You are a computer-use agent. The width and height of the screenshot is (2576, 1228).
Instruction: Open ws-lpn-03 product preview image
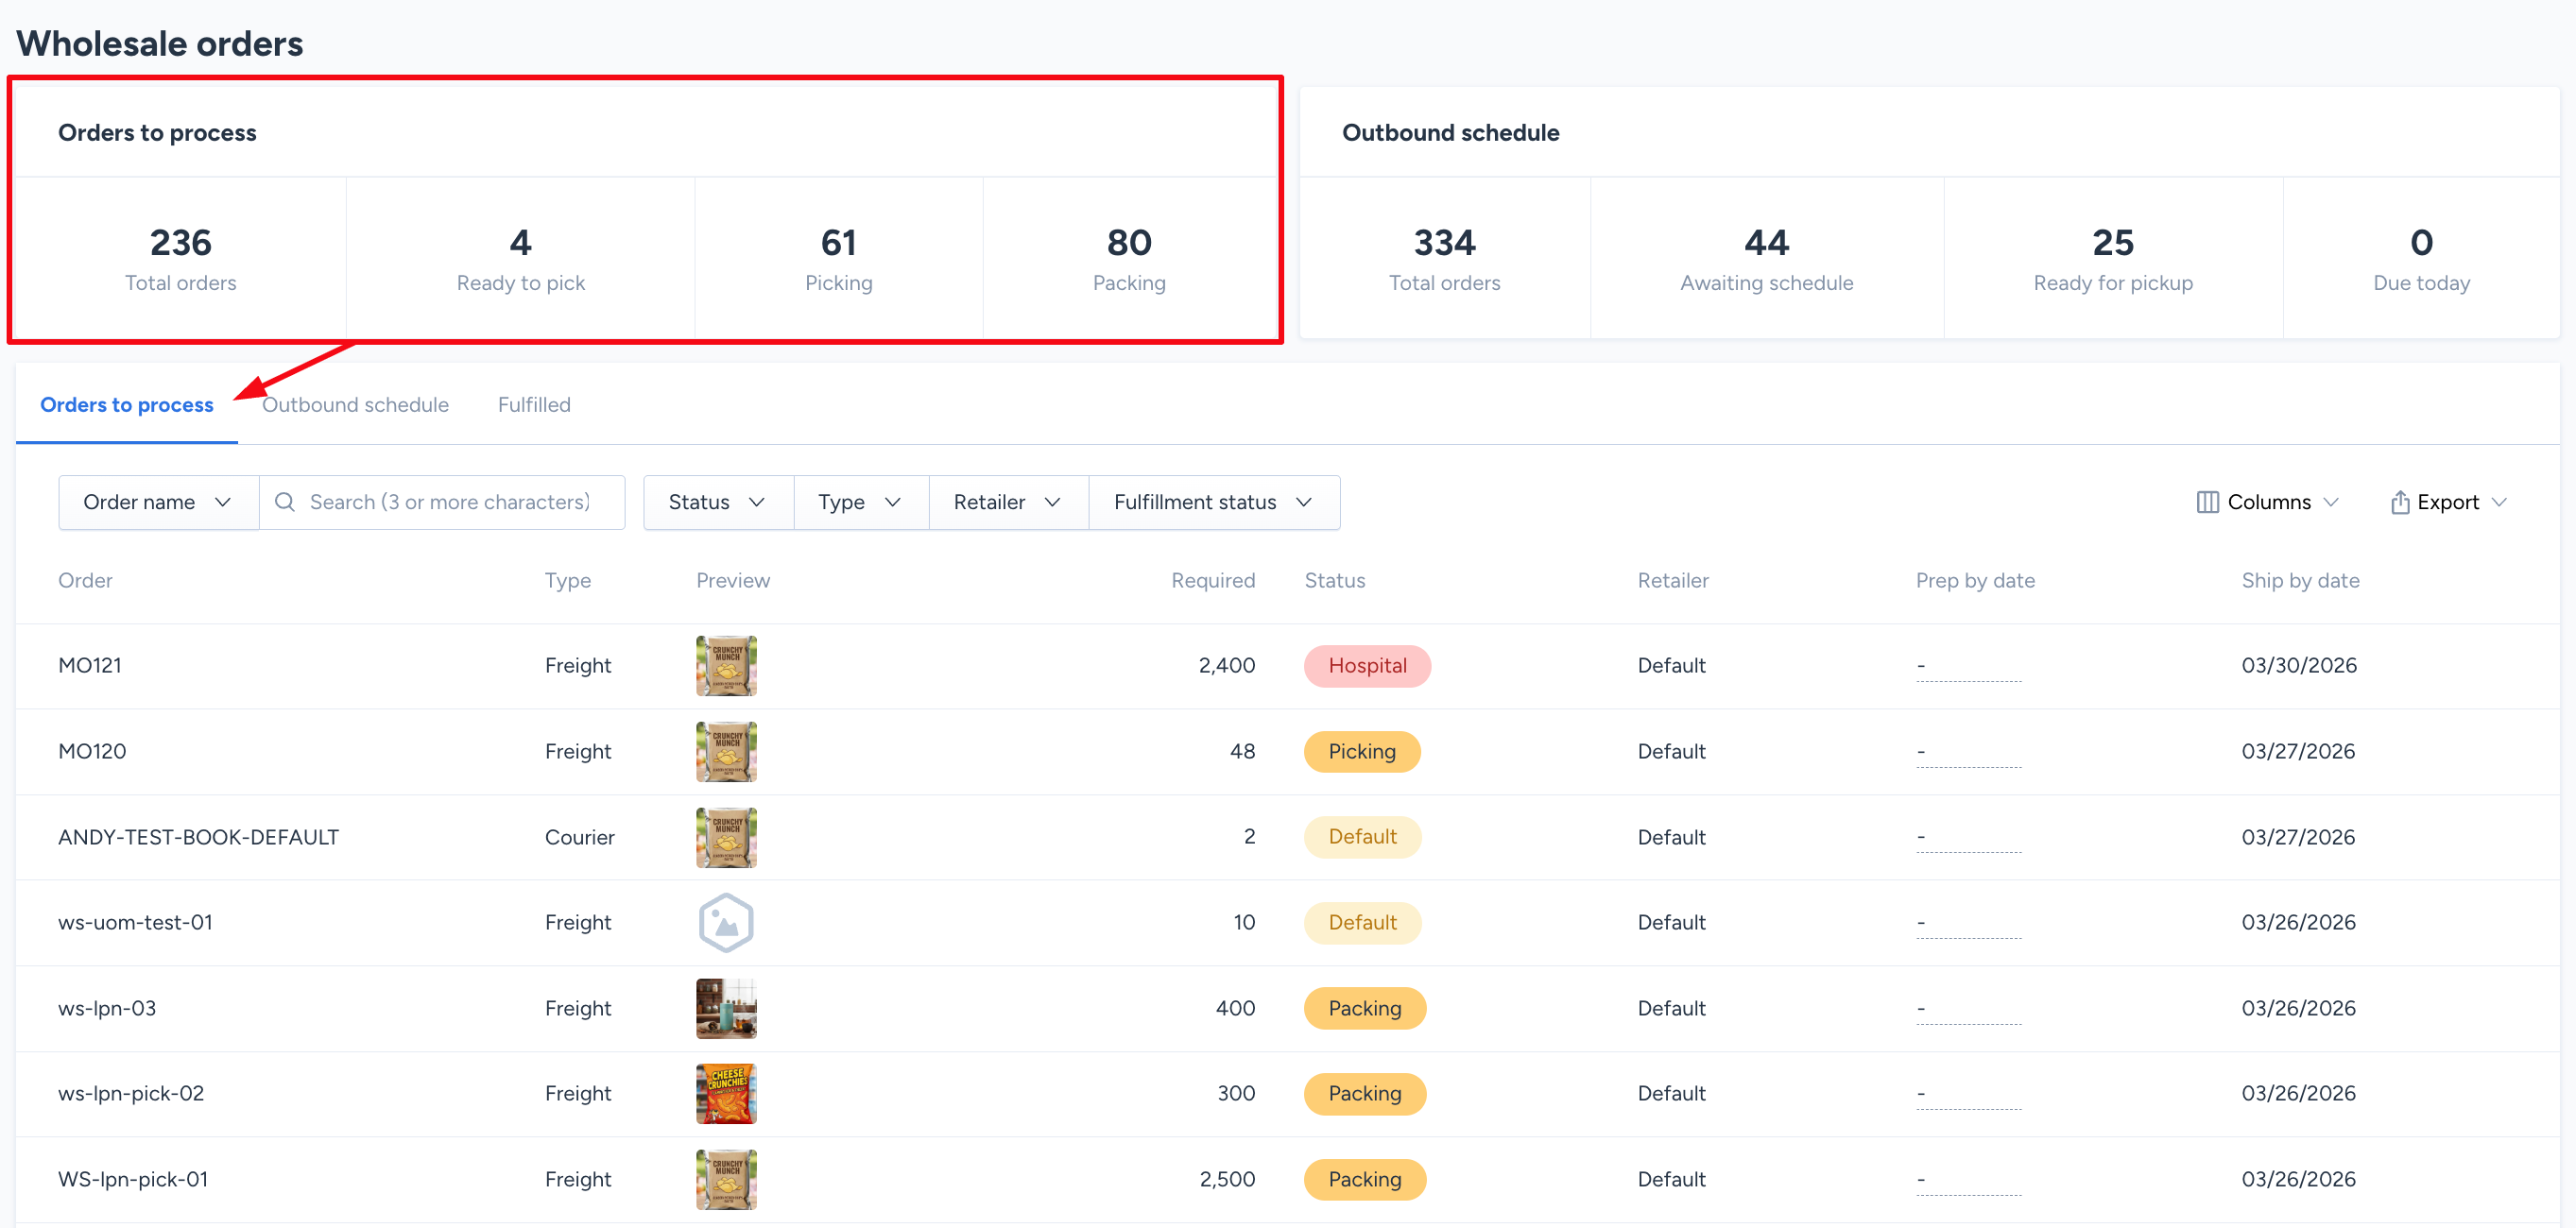tap(726, 1008)
